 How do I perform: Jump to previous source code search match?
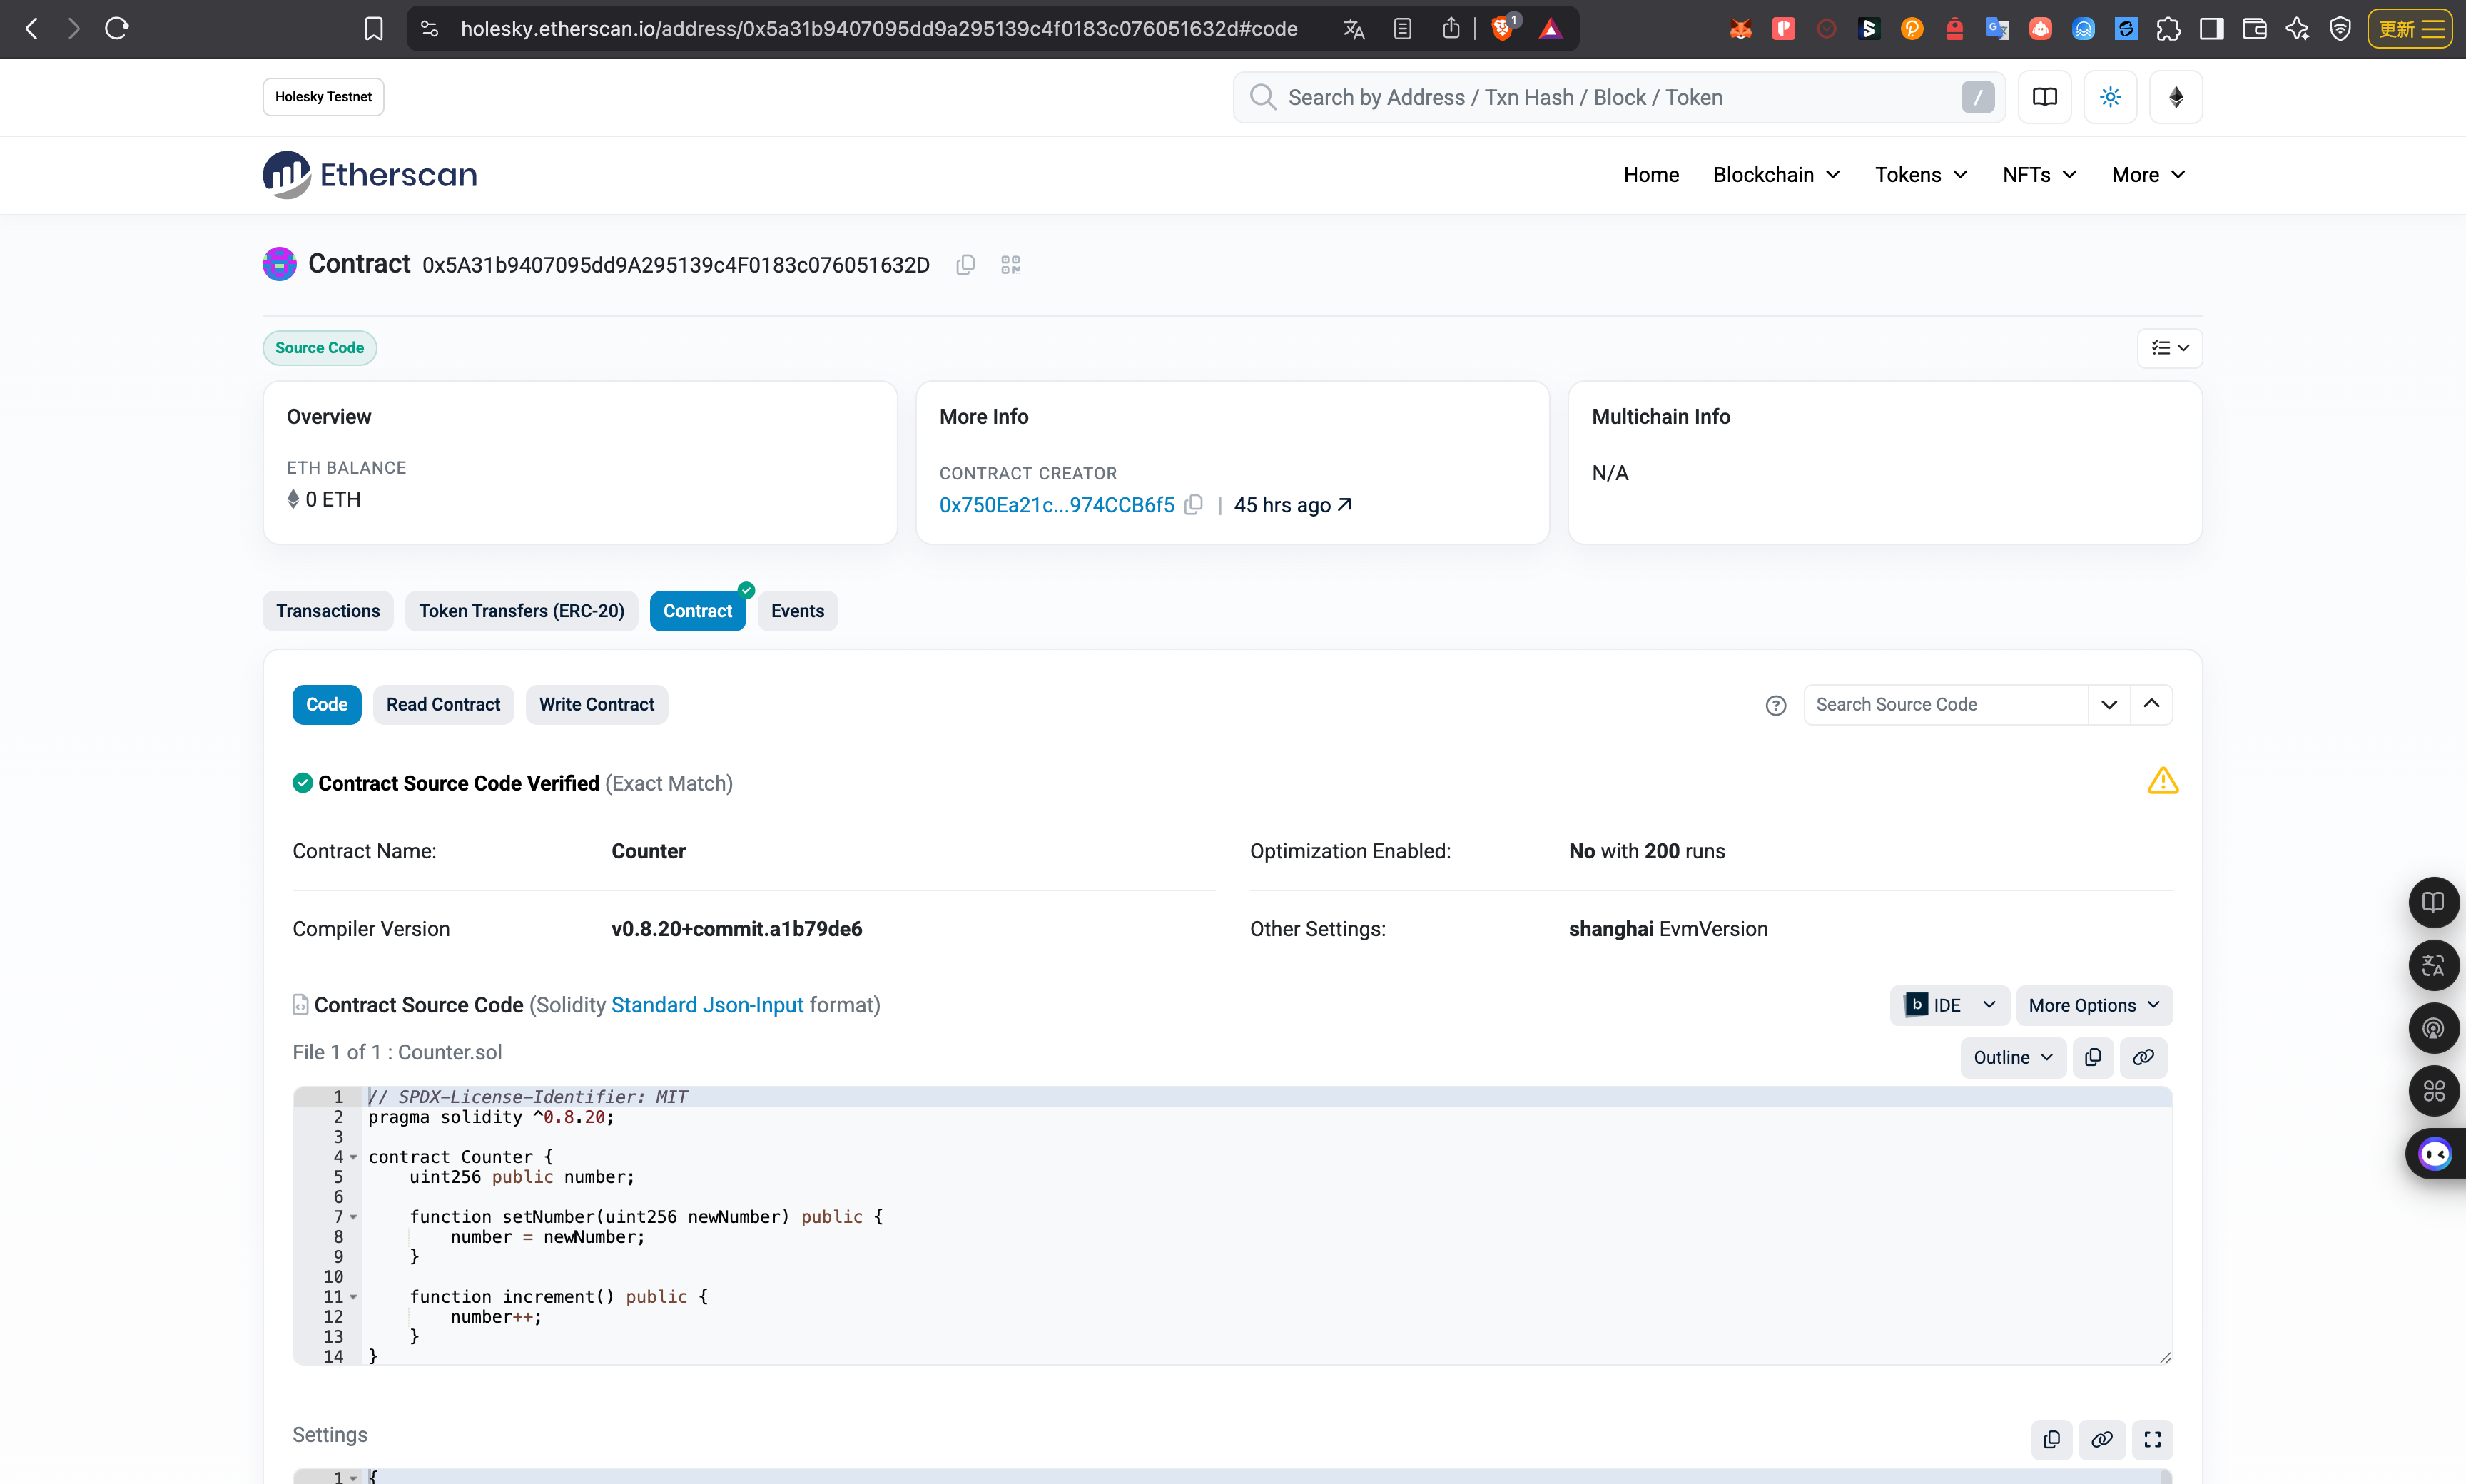pos(2152,705)
